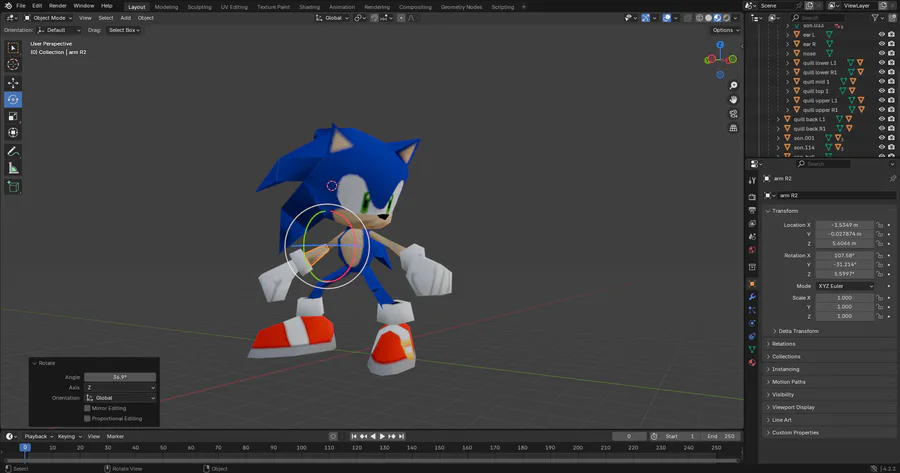Activate the Move tool

[13, 83]
